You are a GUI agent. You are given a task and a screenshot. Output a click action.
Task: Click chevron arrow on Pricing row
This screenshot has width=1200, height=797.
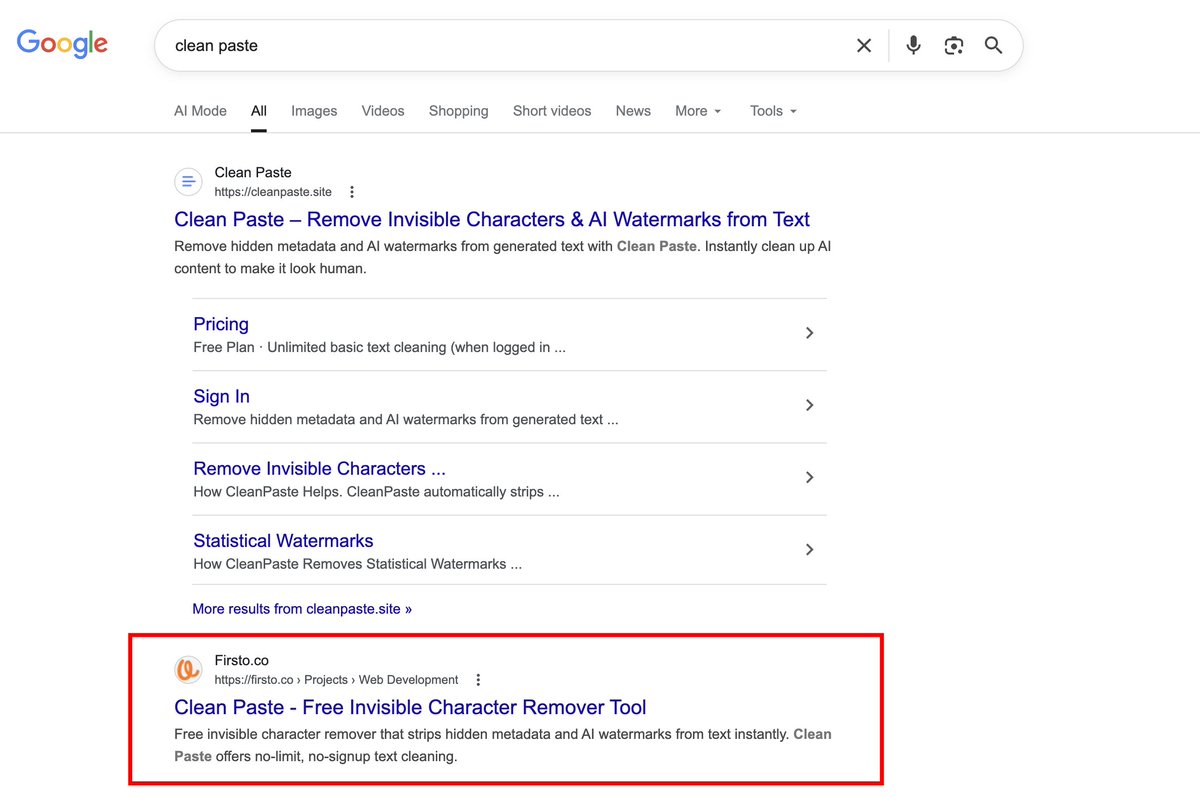coord(810,333)
